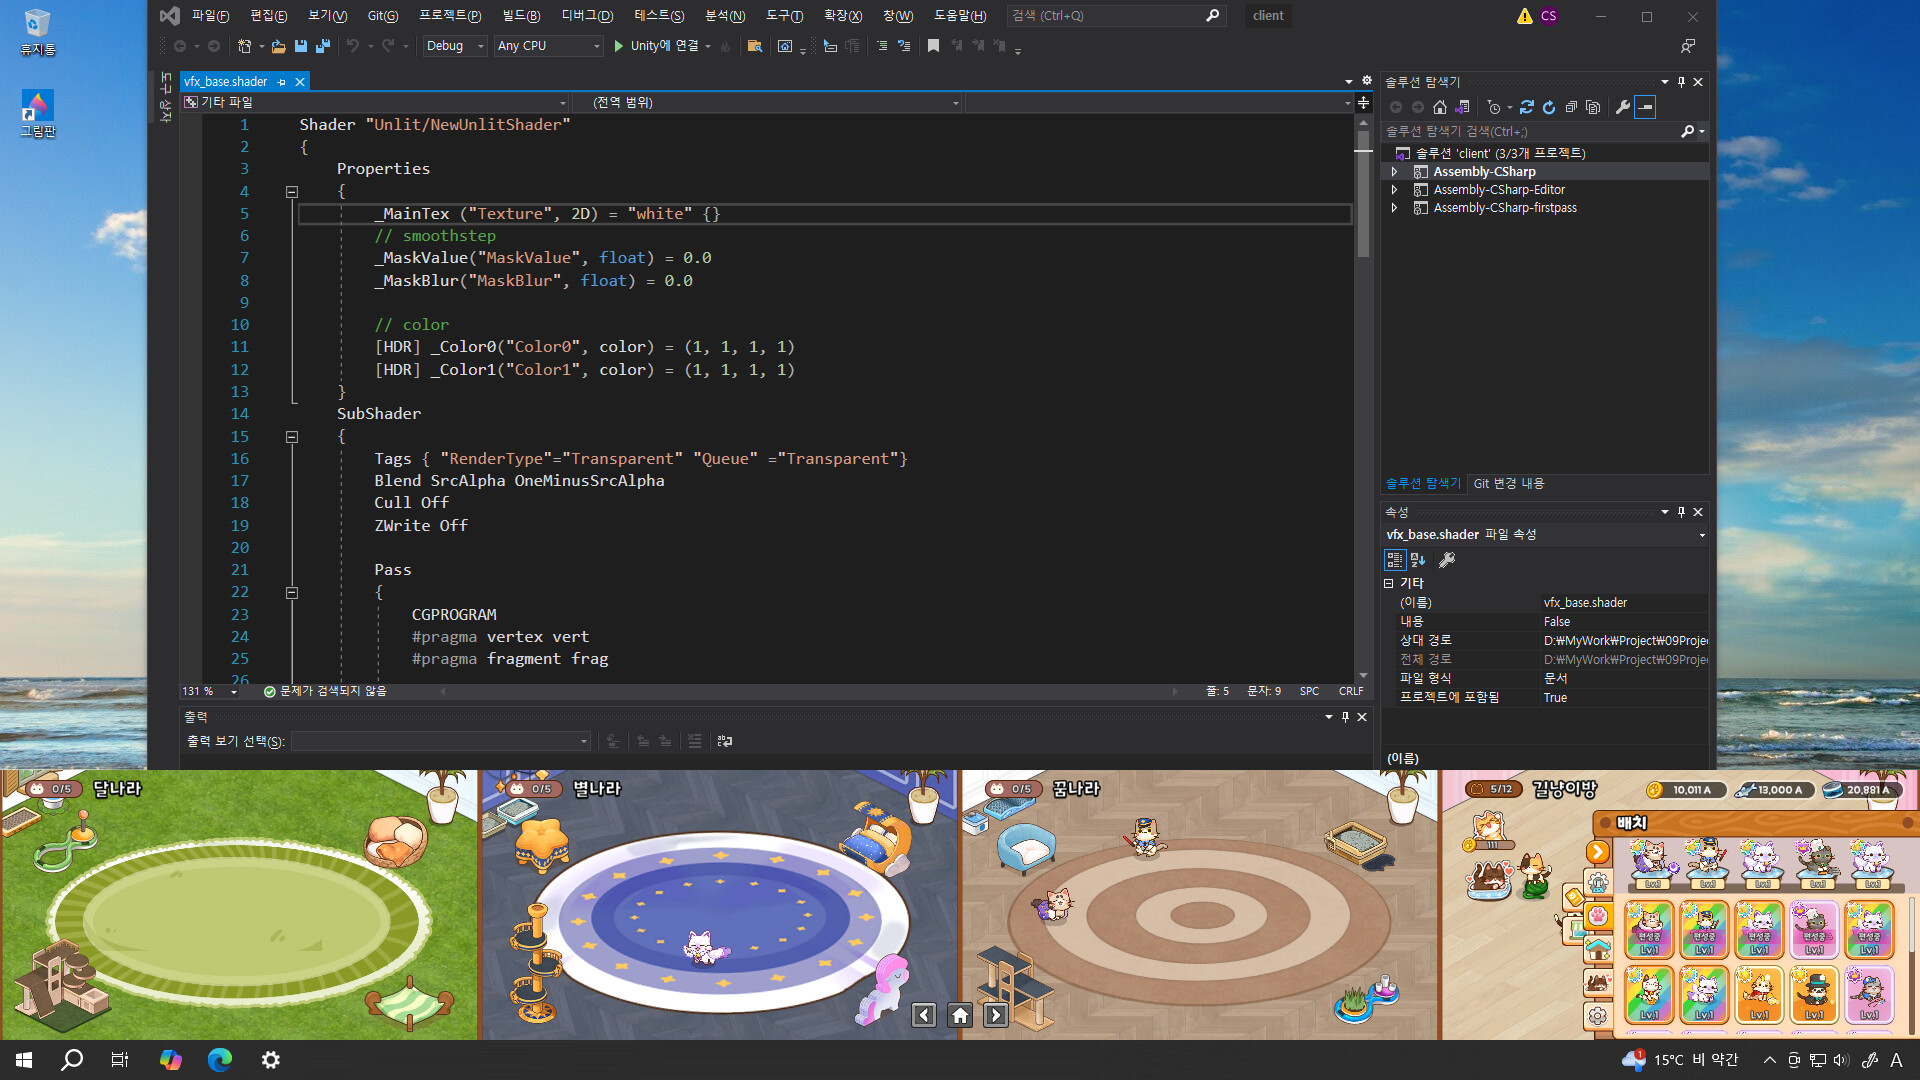
Task: Toggle the preview selected items button
Action: 1645,107
